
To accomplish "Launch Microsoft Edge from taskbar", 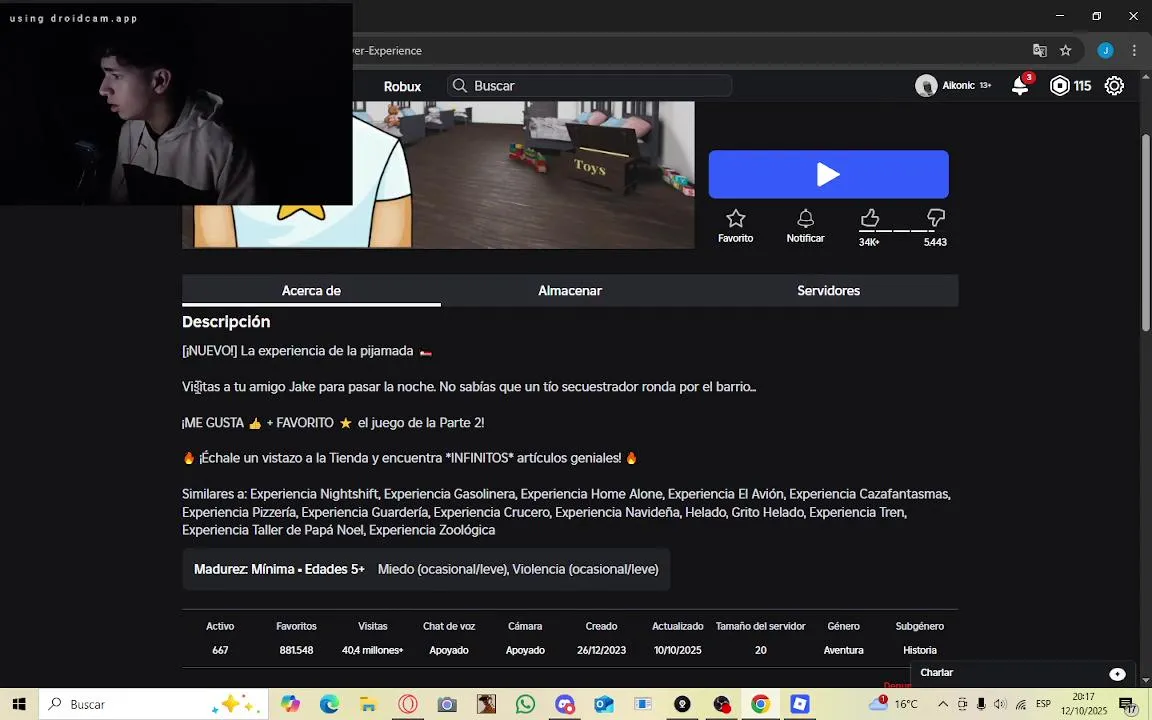I will click(329, 705).
